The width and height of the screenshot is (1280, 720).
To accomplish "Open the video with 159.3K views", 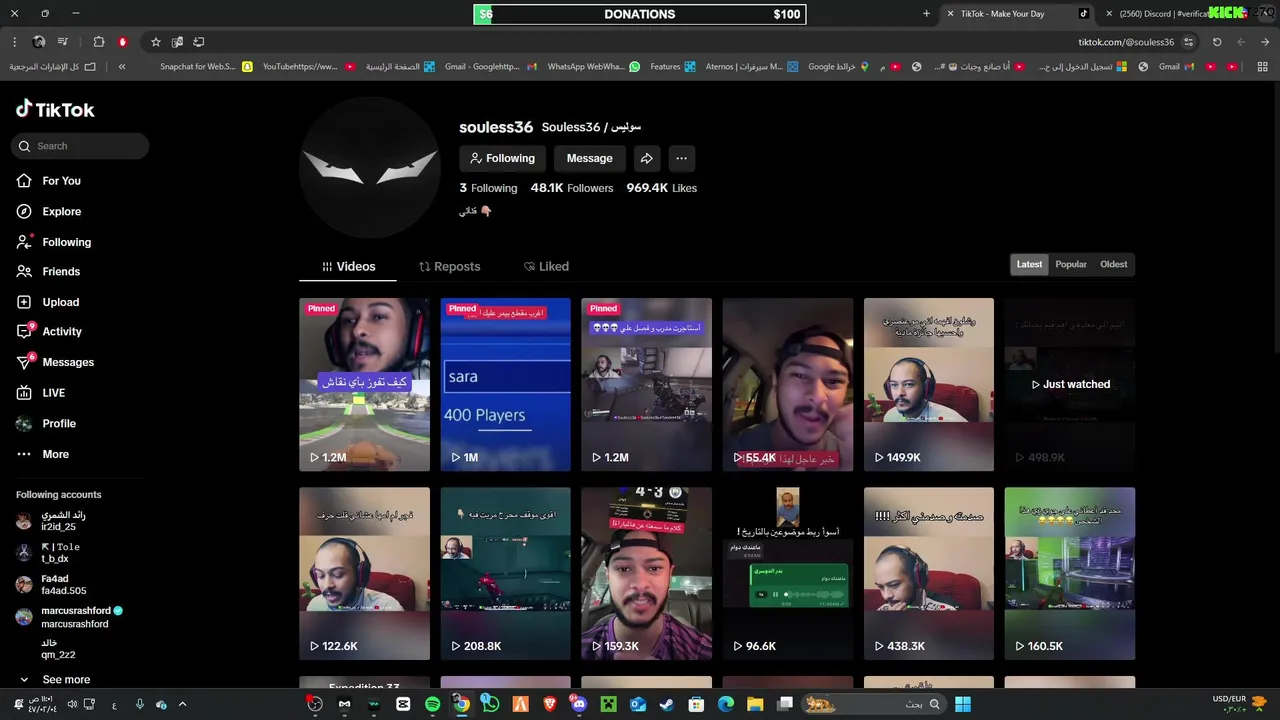I will click(646, 573).
